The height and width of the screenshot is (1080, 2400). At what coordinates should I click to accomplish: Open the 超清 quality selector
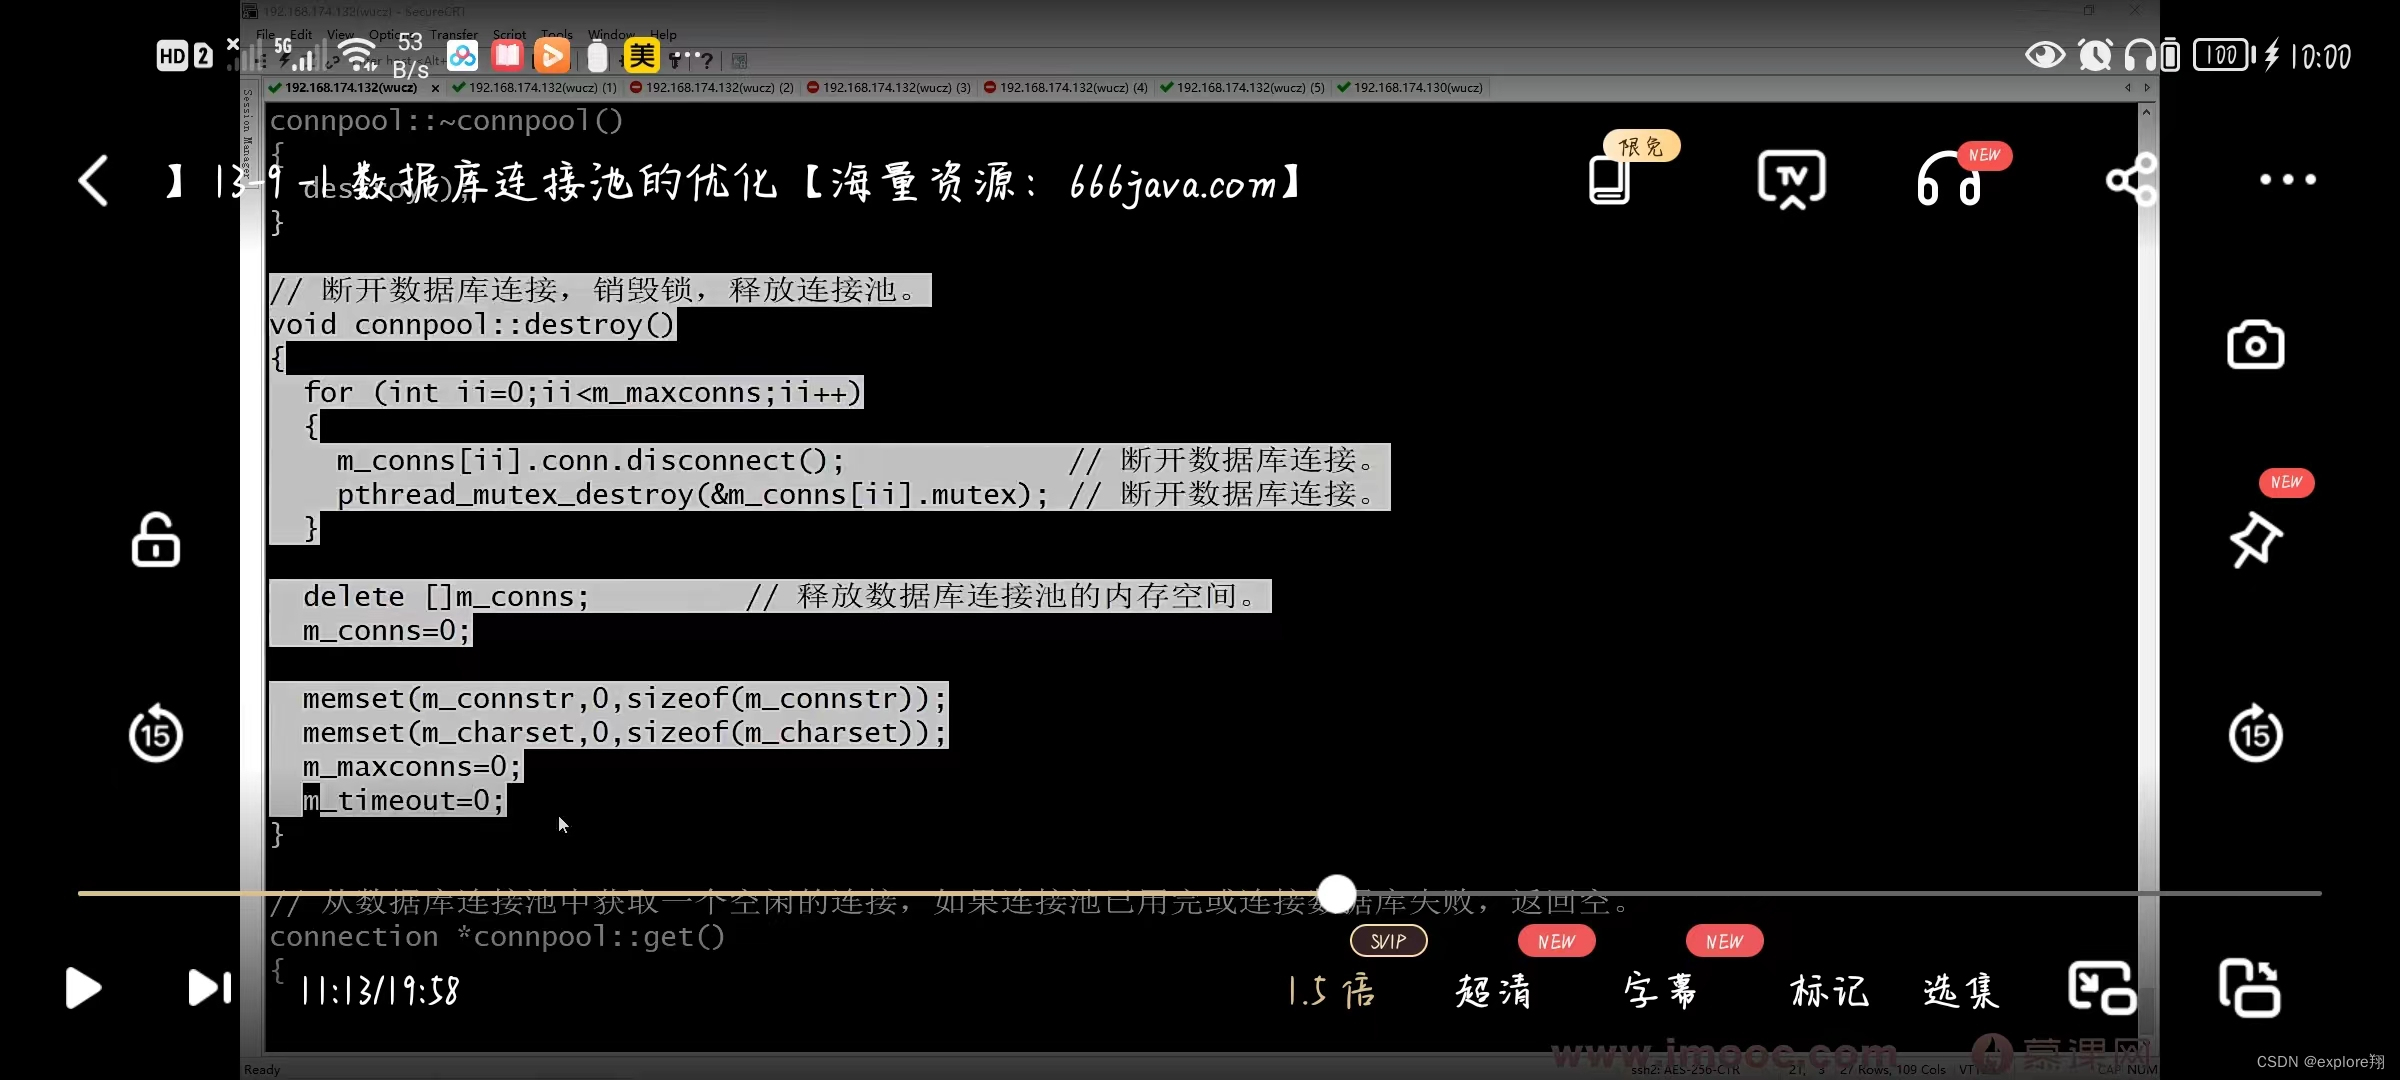pos(1493,991)
